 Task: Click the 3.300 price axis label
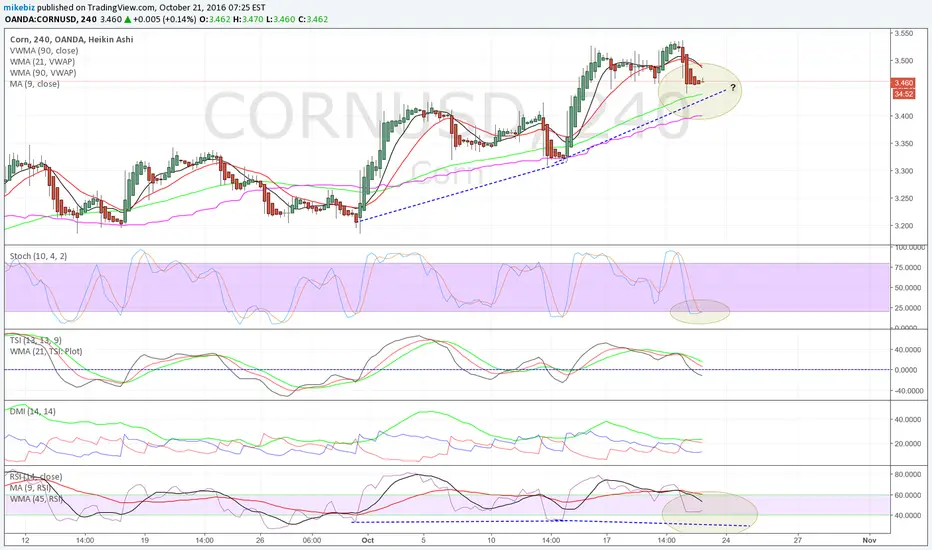[x=903, y=171]
